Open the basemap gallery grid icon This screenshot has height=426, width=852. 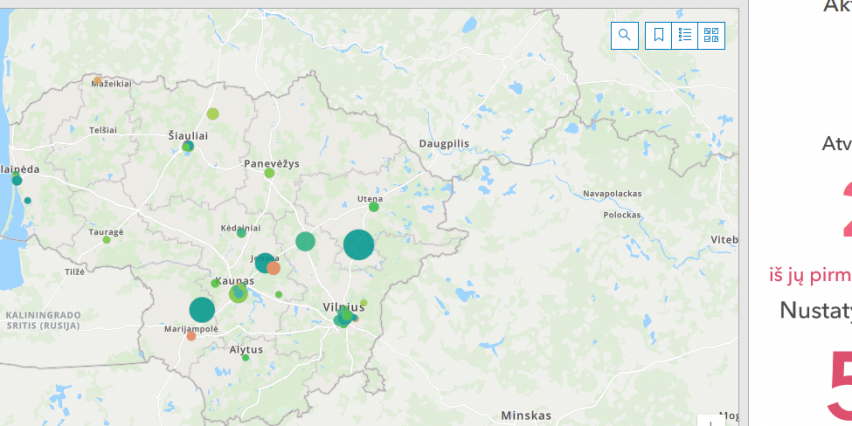tap(711, 36)
